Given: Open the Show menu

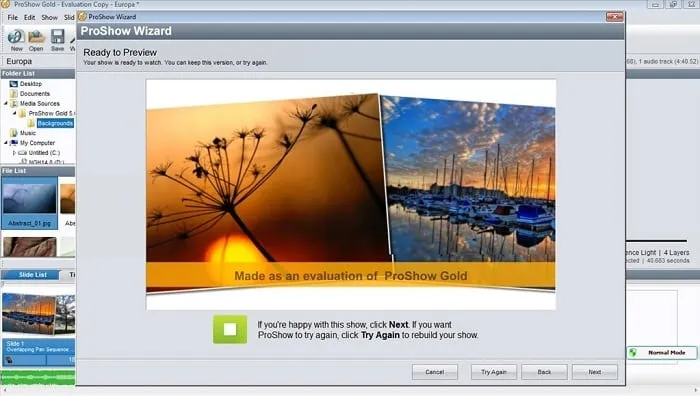Looking at the screenshot, I should 50,17.
